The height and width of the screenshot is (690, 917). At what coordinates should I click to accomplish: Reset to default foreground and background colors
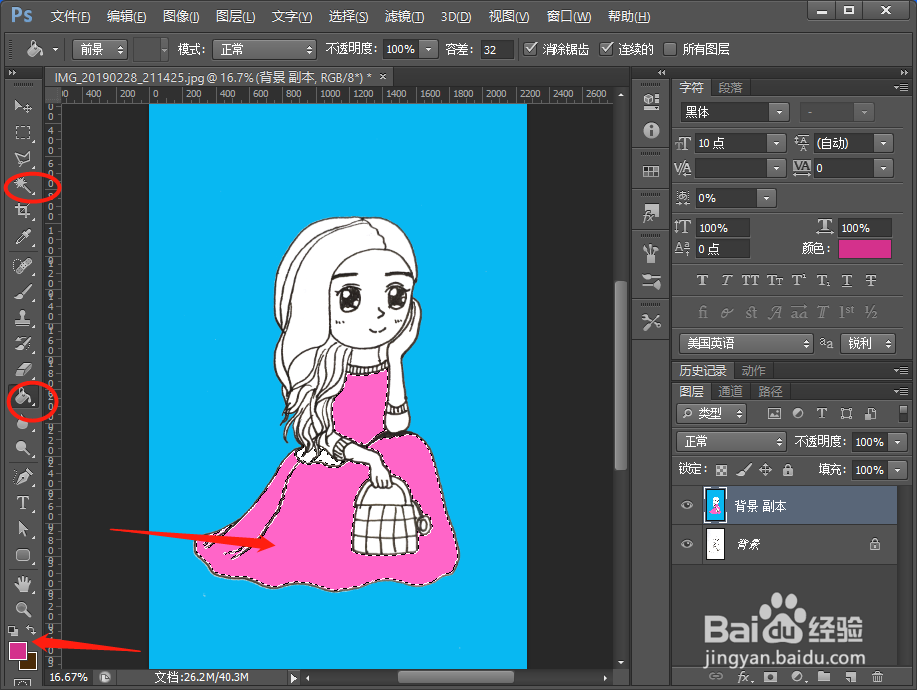pyautogui.click(x=13, y=630)
